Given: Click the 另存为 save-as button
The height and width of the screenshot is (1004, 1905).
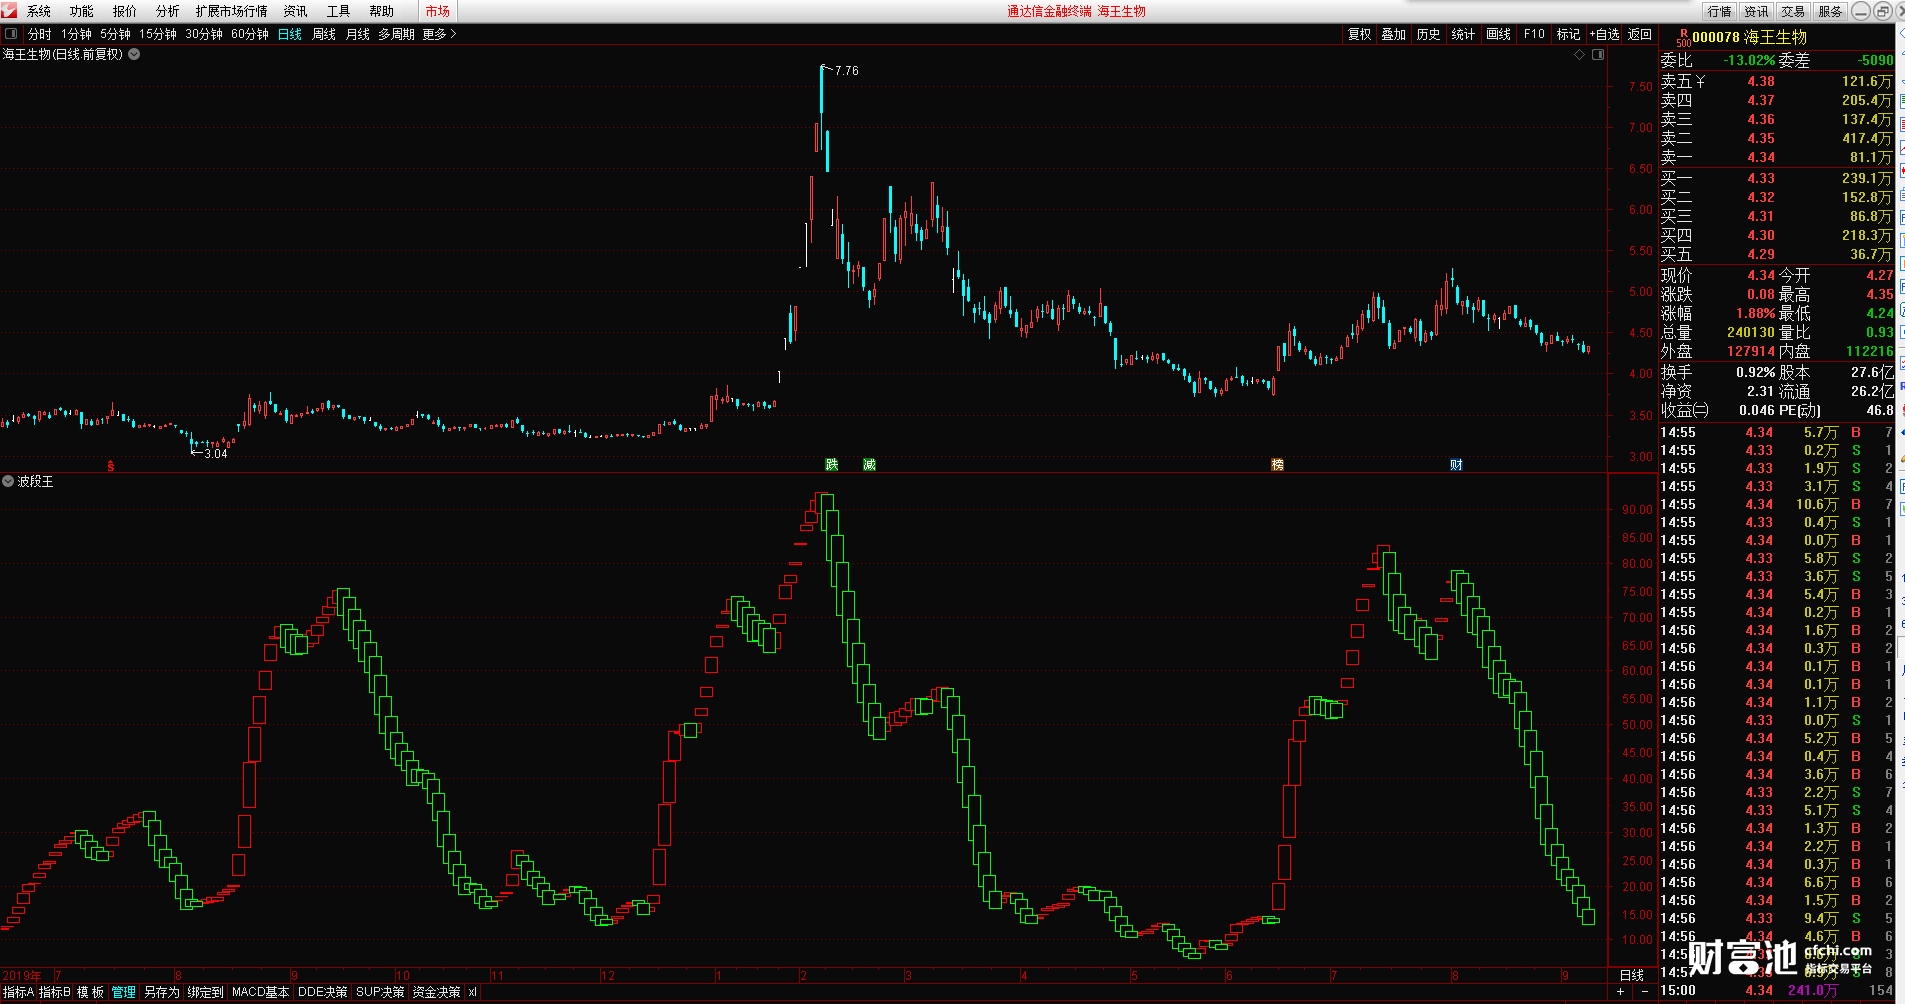Looking at the screenshot, I should coord(162,992).
